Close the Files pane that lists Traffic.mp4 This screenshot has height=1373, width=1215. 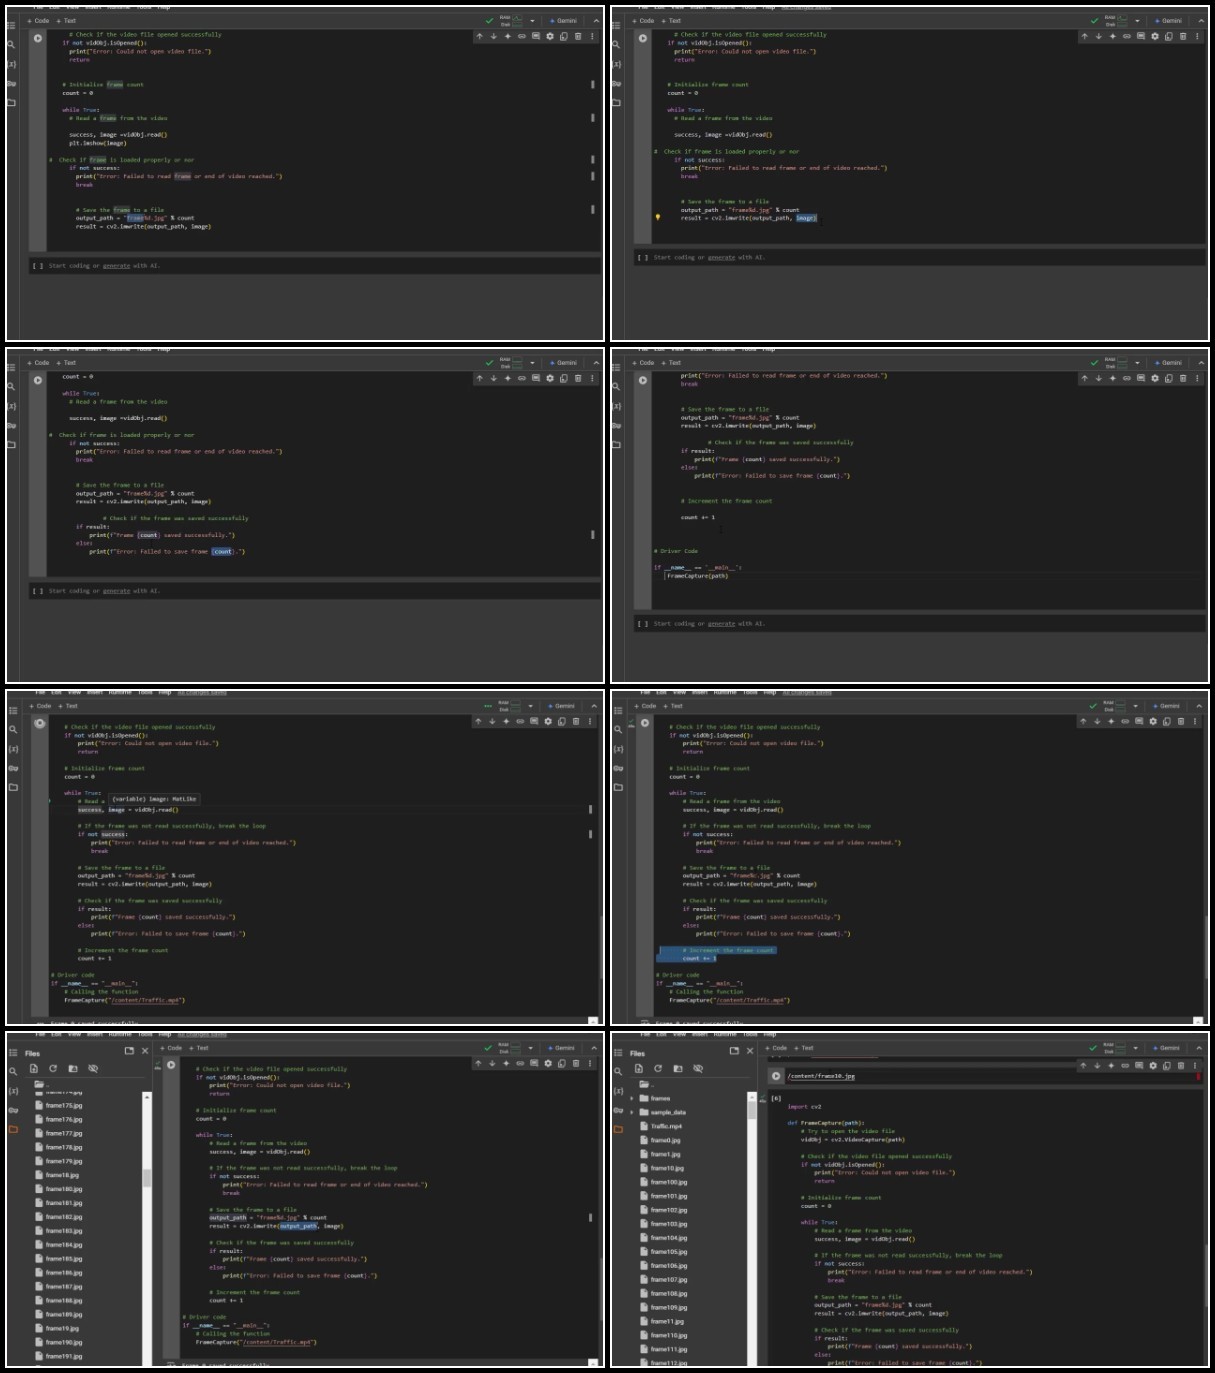(750, 1051)
